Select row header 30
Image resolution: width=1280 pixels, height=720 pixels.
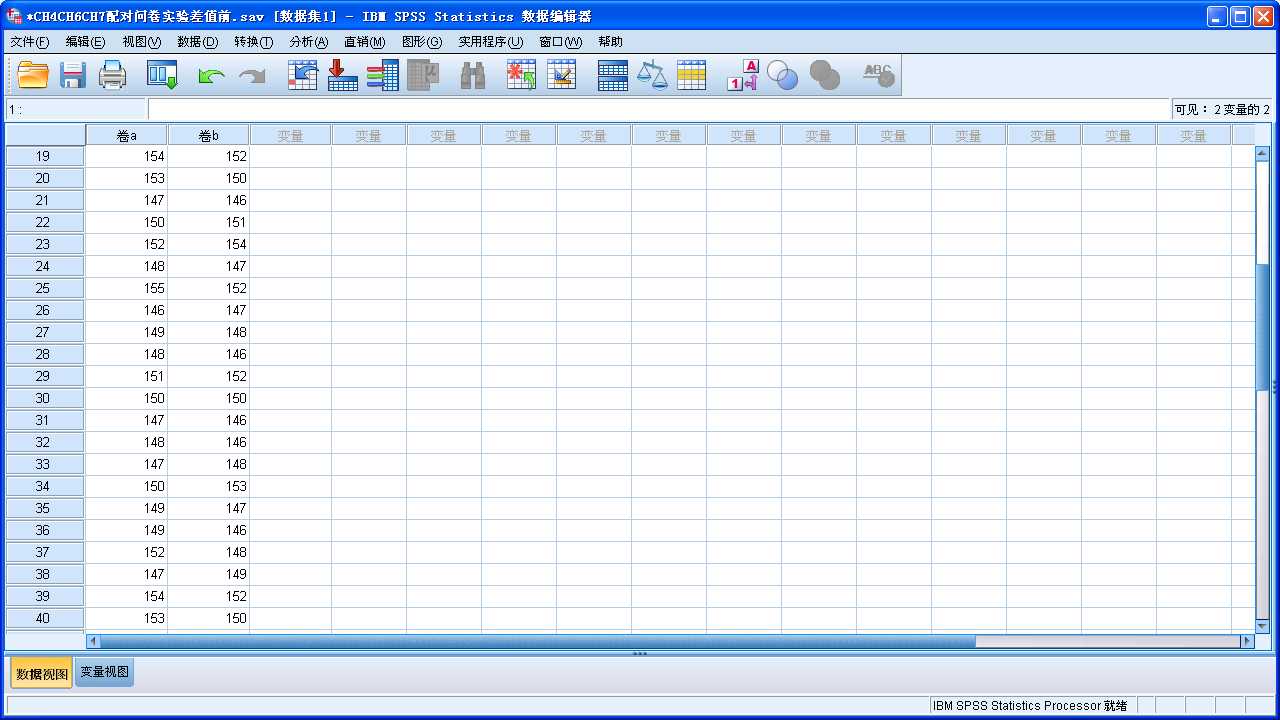(44, 398)
